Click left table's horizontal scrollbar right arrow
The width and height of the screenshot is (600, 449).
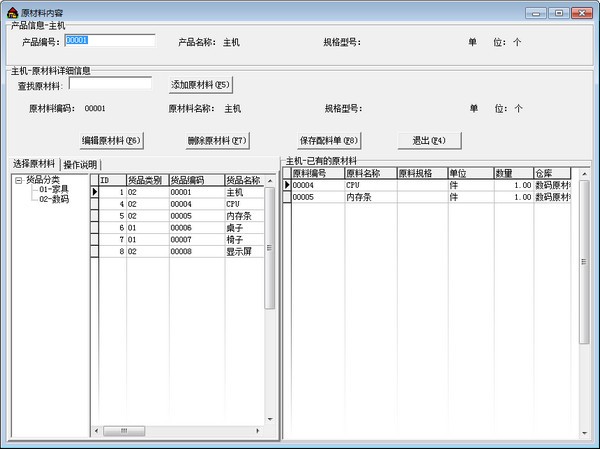tap(258, 432)
